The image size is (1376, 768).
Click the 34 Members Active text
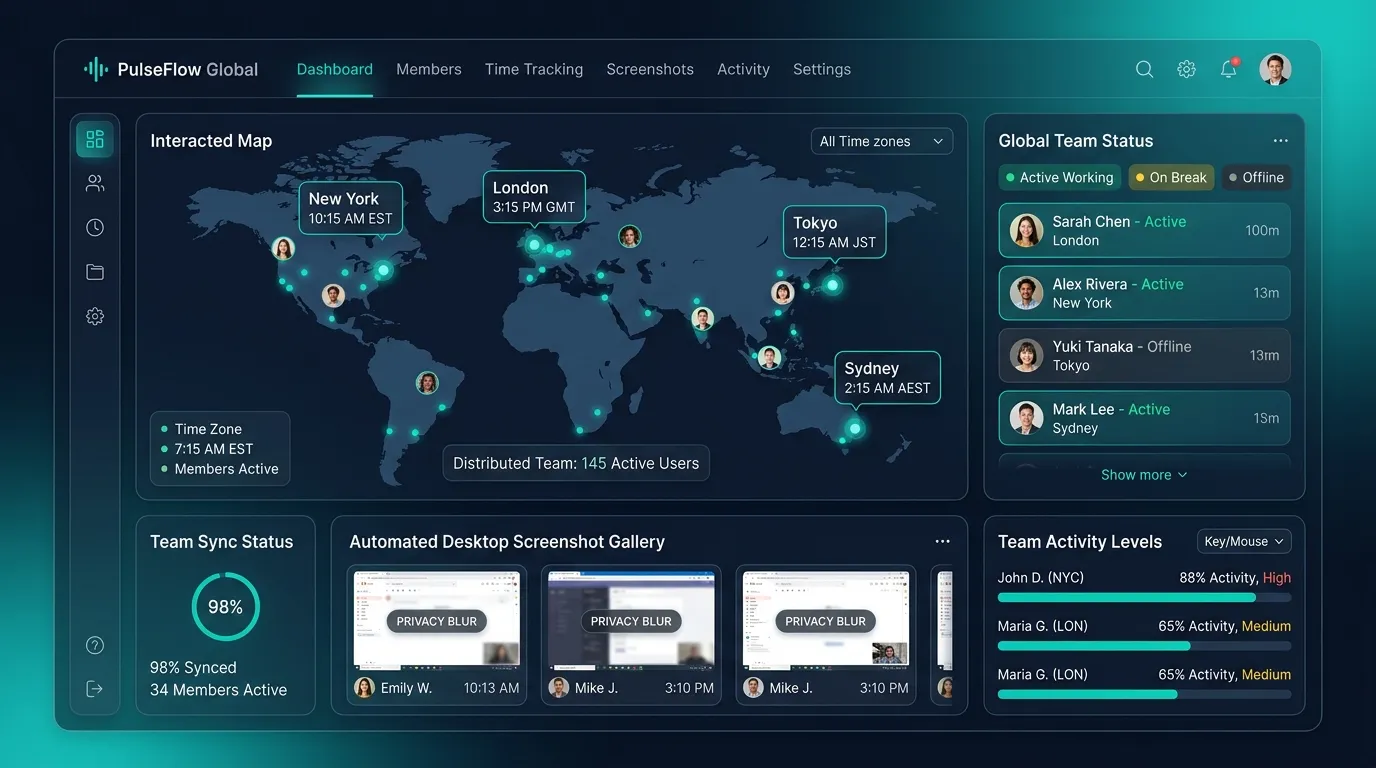218,690
